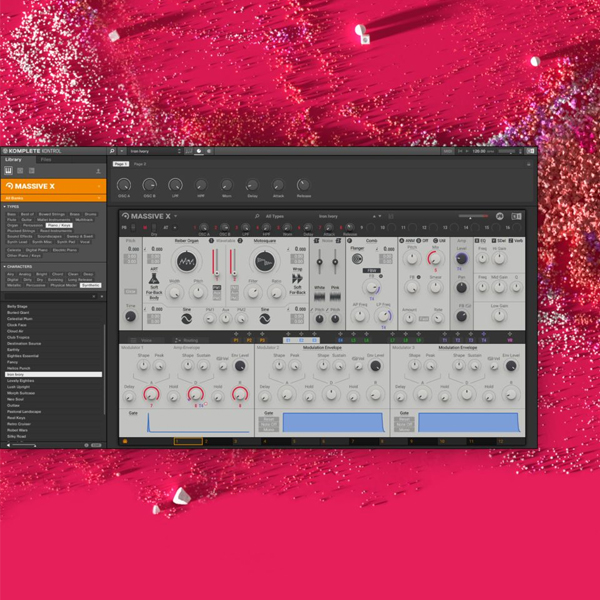Click the Pink noise waveform icon
600x600 pixels.
coord(335,296)
